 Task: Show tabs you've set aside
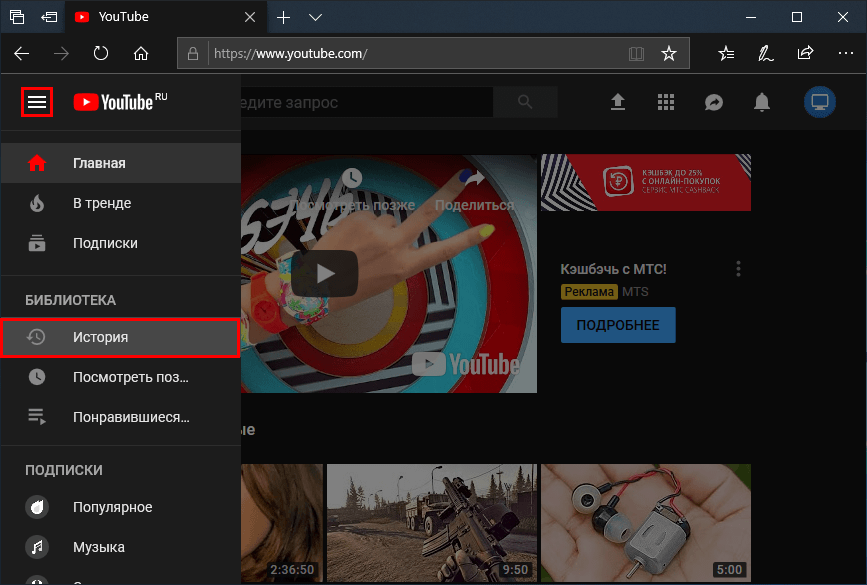click(x=17, y=17)
